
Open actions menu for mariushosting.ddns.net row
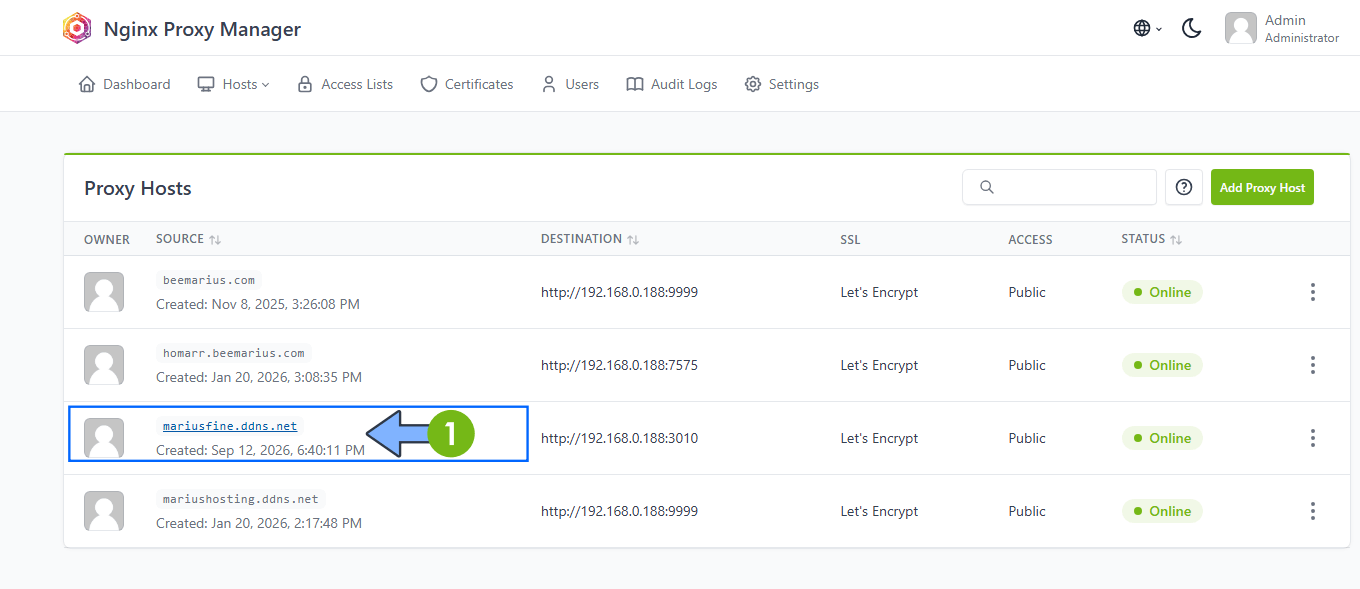tap(1312, 511)
